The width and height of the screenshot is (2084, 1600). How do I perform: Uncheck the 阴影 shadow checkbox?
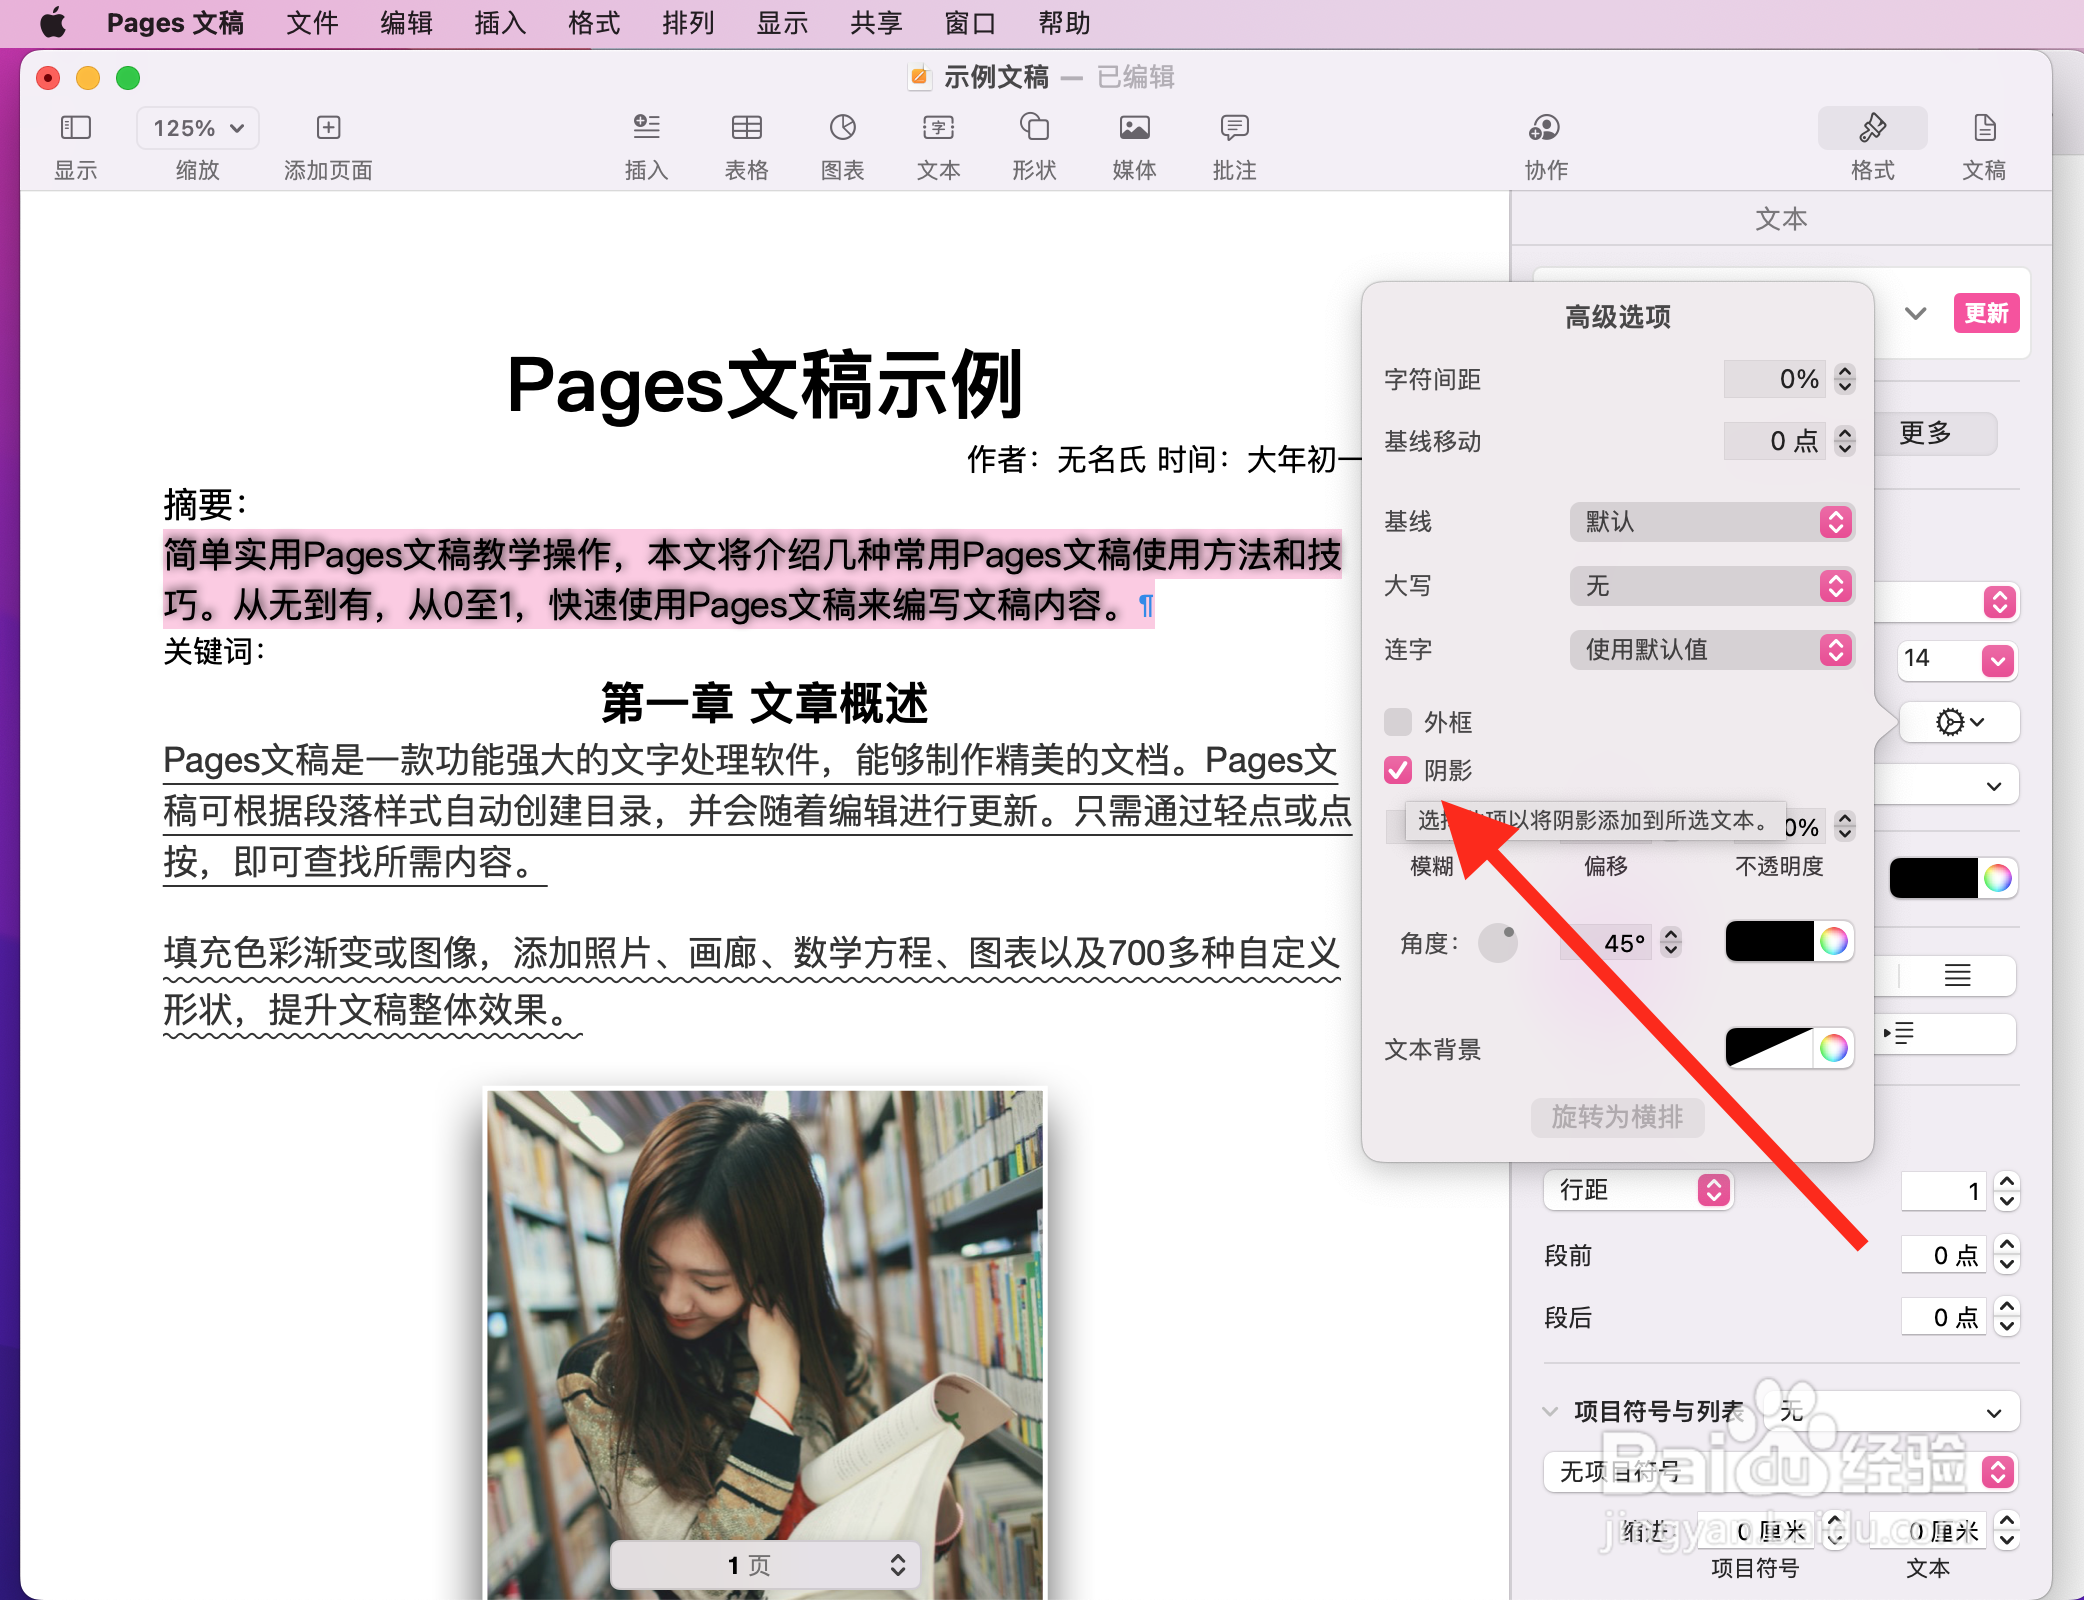point(1398,769)
